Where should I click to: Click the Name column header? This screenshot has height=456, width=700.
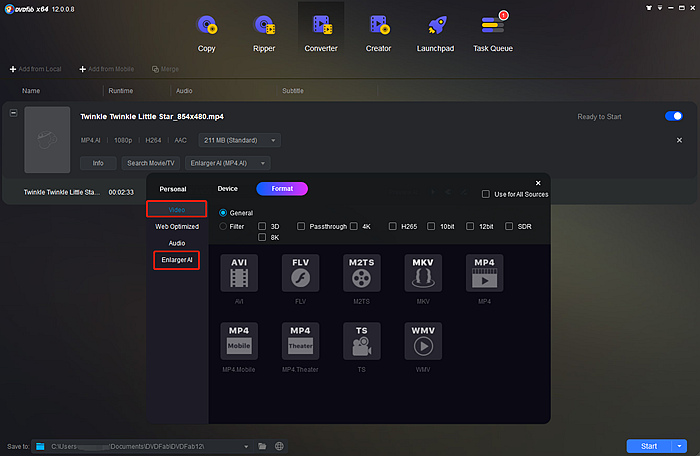pos(31,91)
